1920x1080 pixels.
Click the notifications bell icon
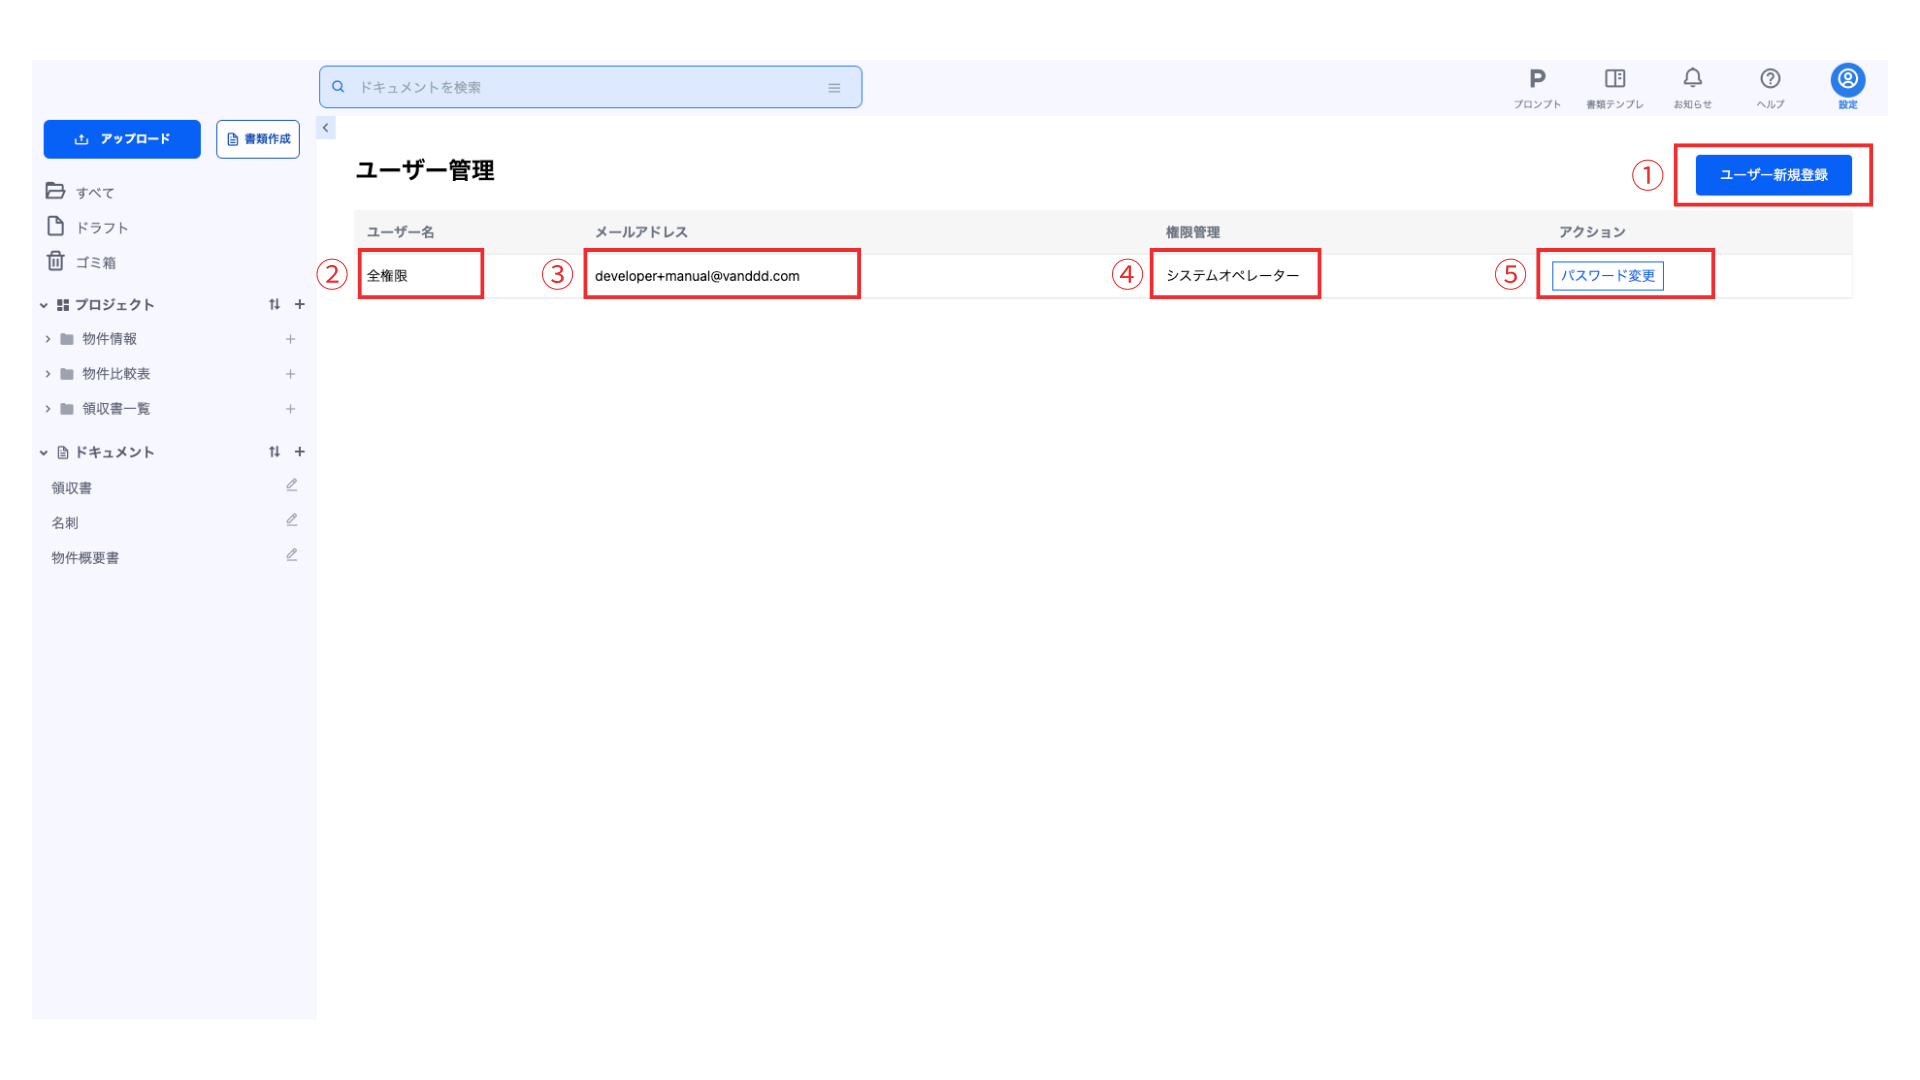click(1692, 79)
